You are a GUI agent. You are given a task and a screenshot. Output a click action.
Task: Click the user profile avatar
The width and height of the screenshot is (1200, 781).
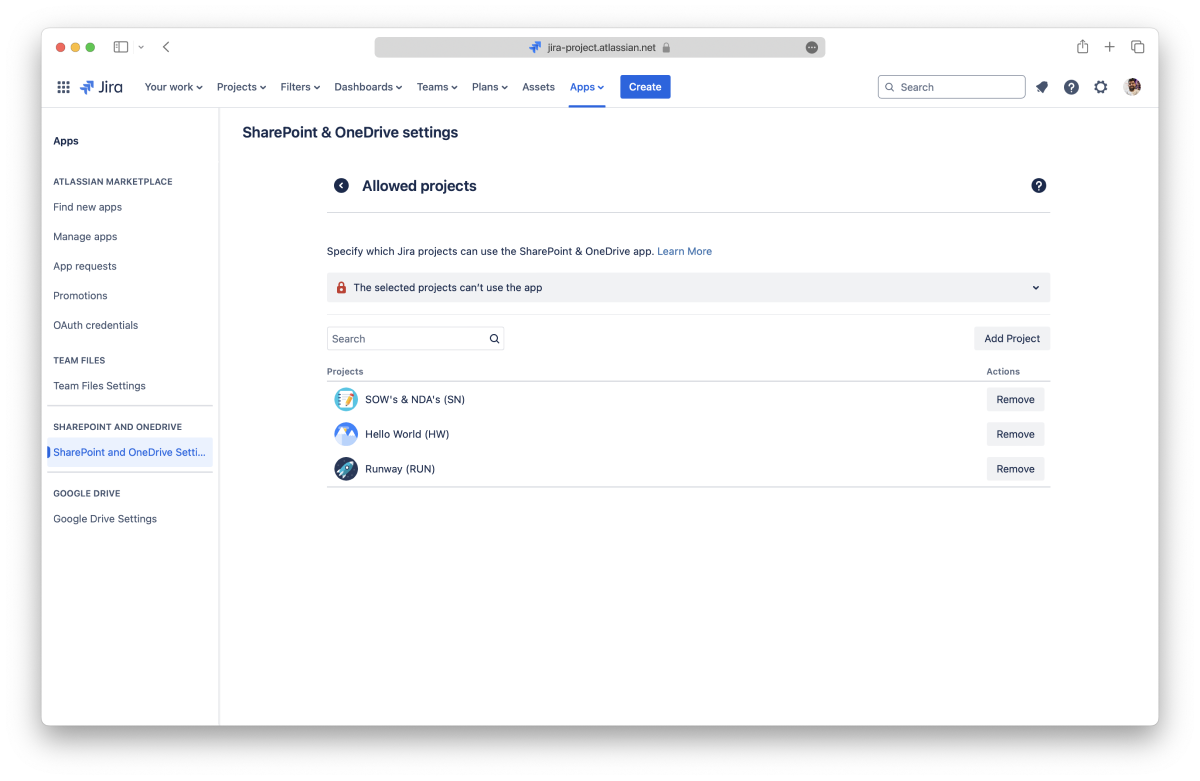[x=1132, y=87]
